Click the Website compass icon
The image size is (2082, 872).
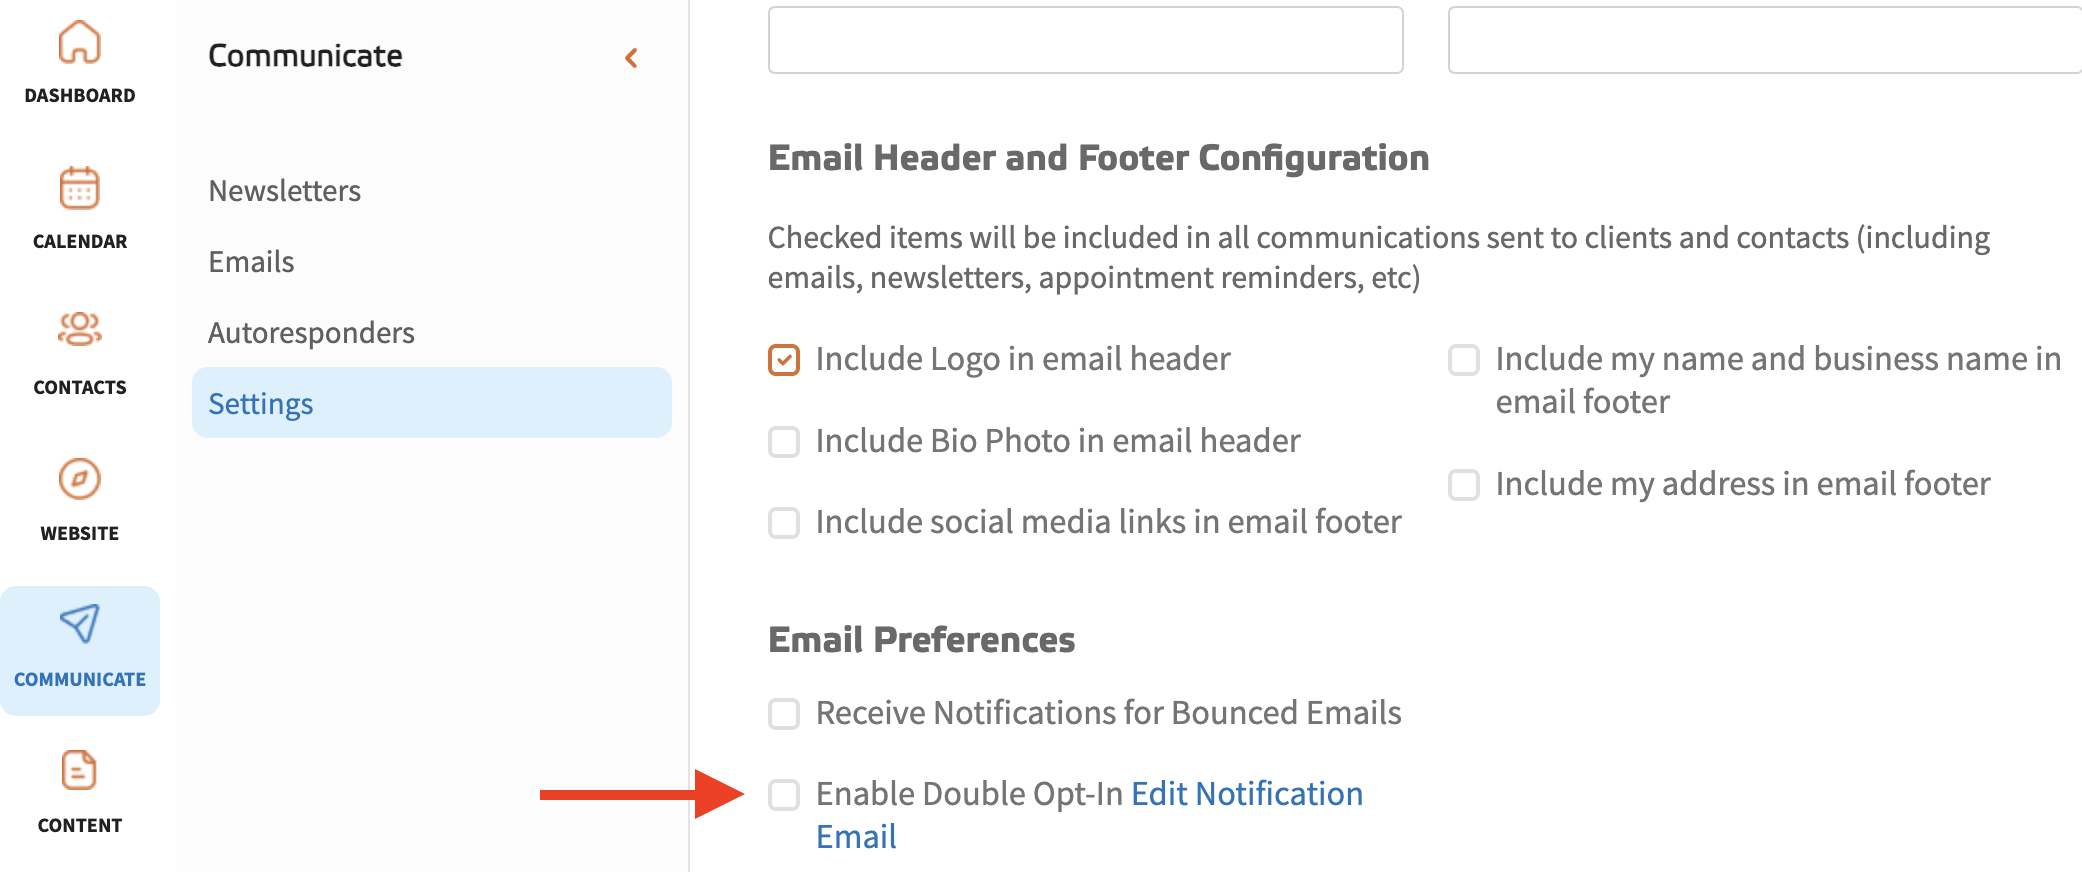79,479
